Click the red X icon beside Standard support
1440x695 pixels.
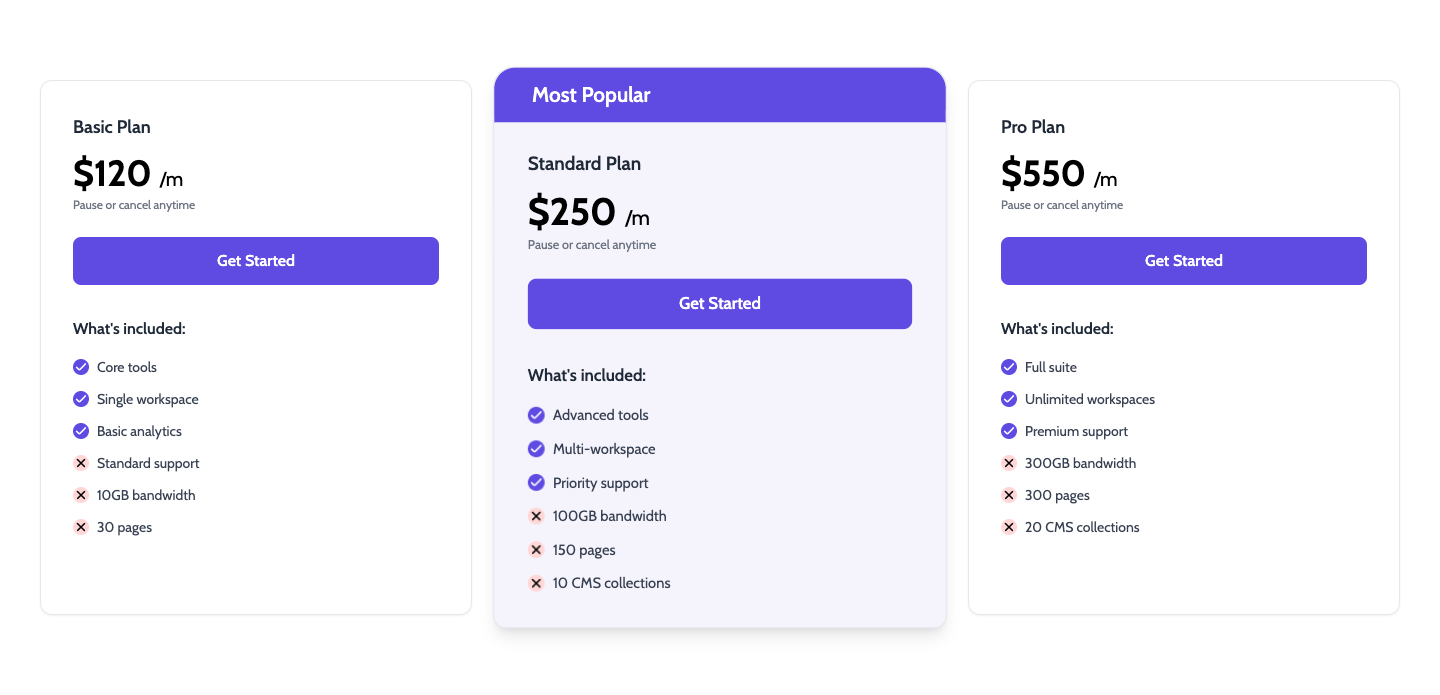point(81,463)
